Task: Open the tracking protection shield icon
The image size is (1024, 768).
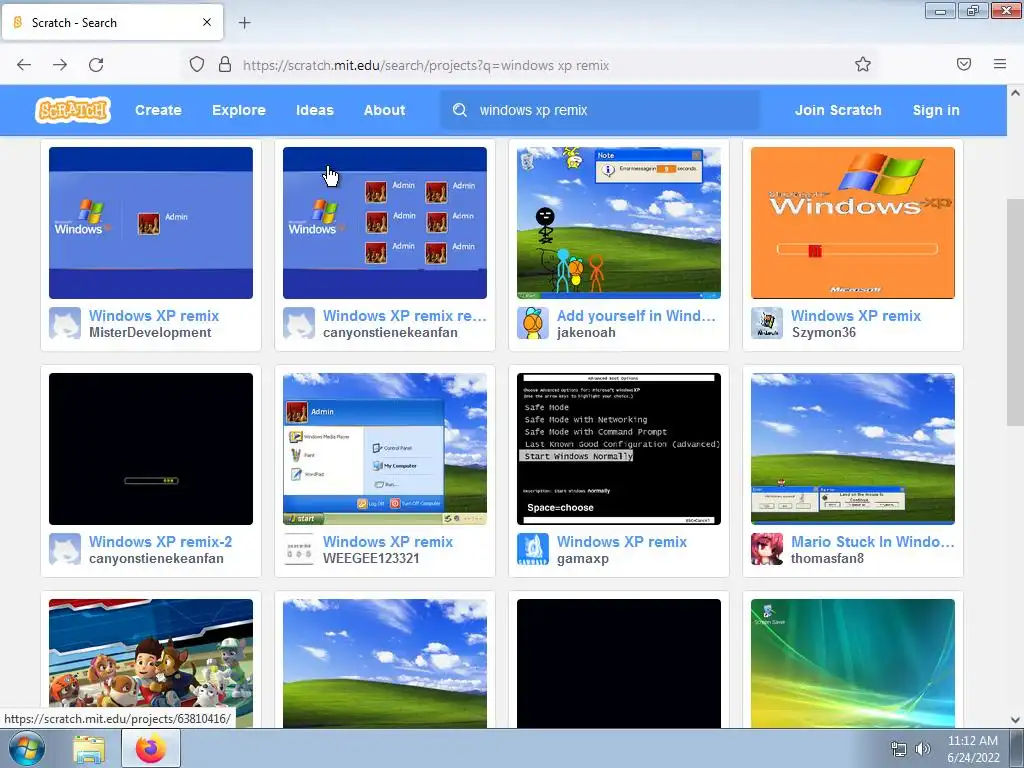Action: click(x=197, y=64)
